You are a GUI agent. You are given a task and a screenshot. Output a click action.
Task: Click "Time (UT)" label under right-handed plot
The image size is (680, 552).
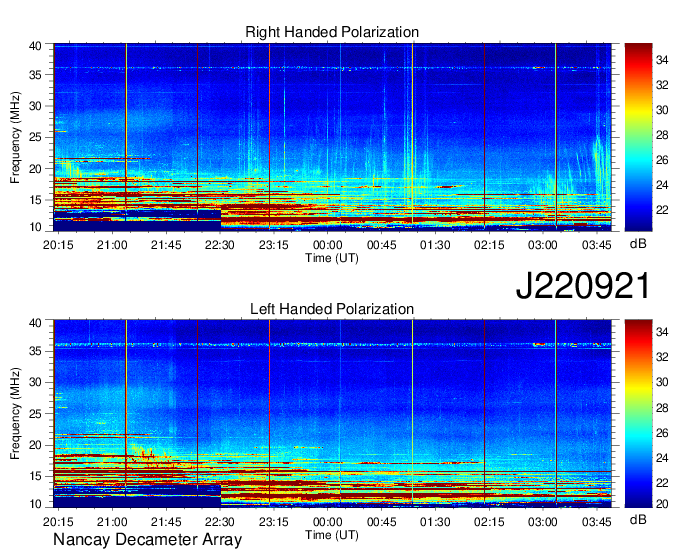(332, 258)
